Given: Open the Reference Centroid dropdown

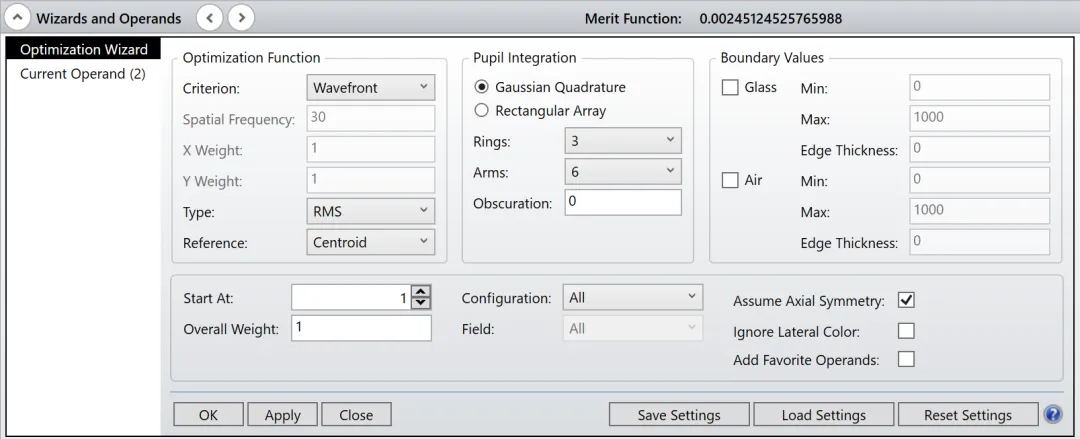Looking at the screenshot, I should pyautogui.click(x=369, y=242).
